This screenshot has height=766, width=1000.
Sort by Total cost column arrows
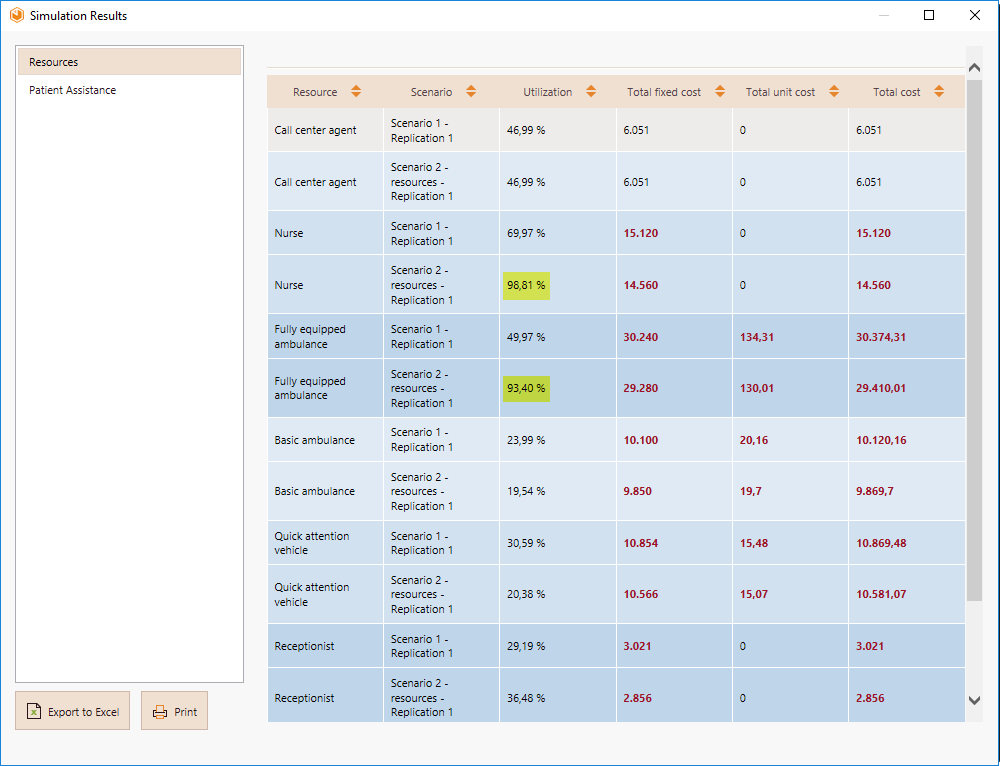coord(939,91)
